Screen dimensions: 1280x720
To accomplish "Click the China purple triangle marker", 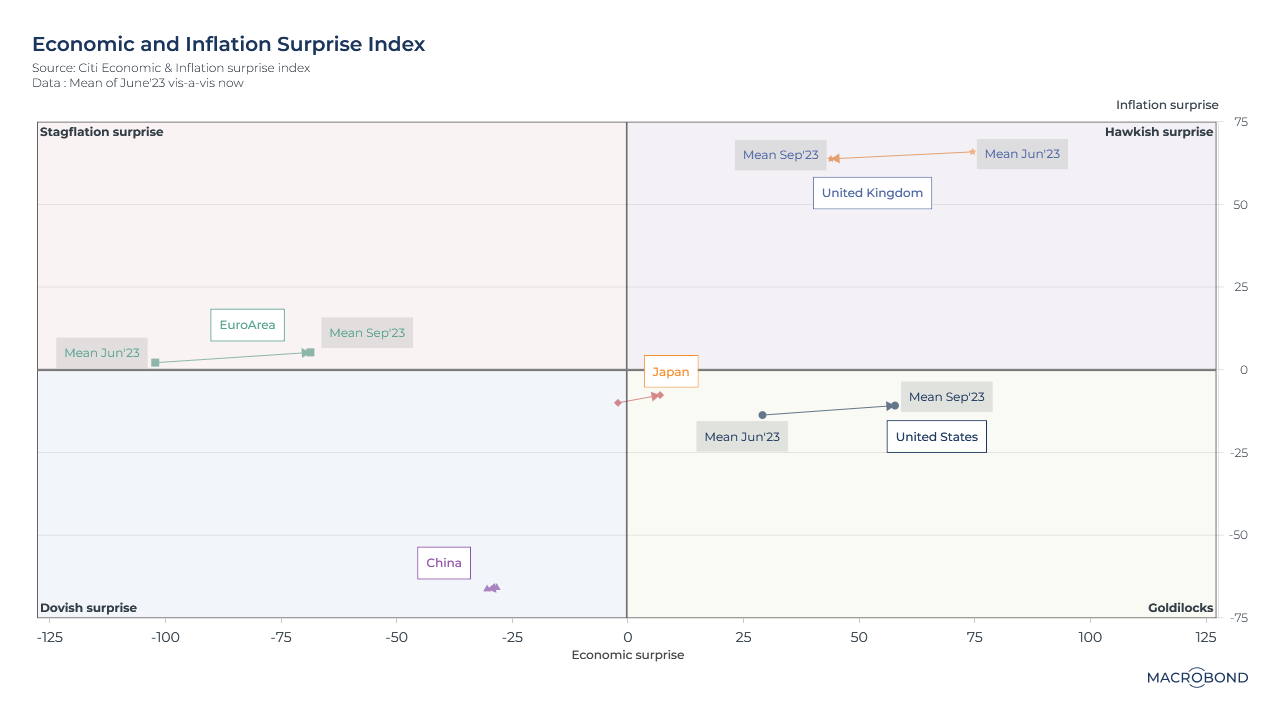I will 491,588.
